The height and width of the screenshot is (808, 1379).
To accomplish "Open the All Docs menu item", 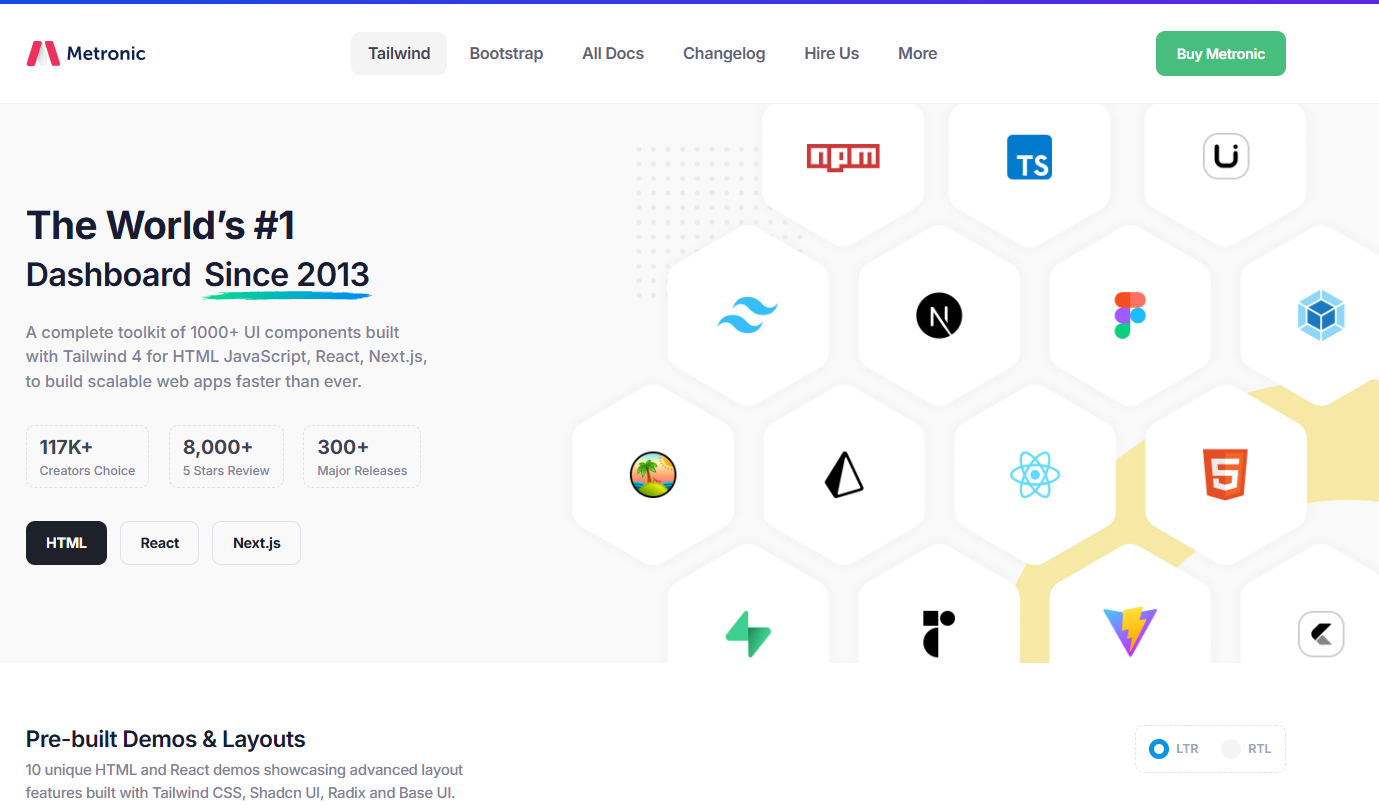I will point(613,54).
